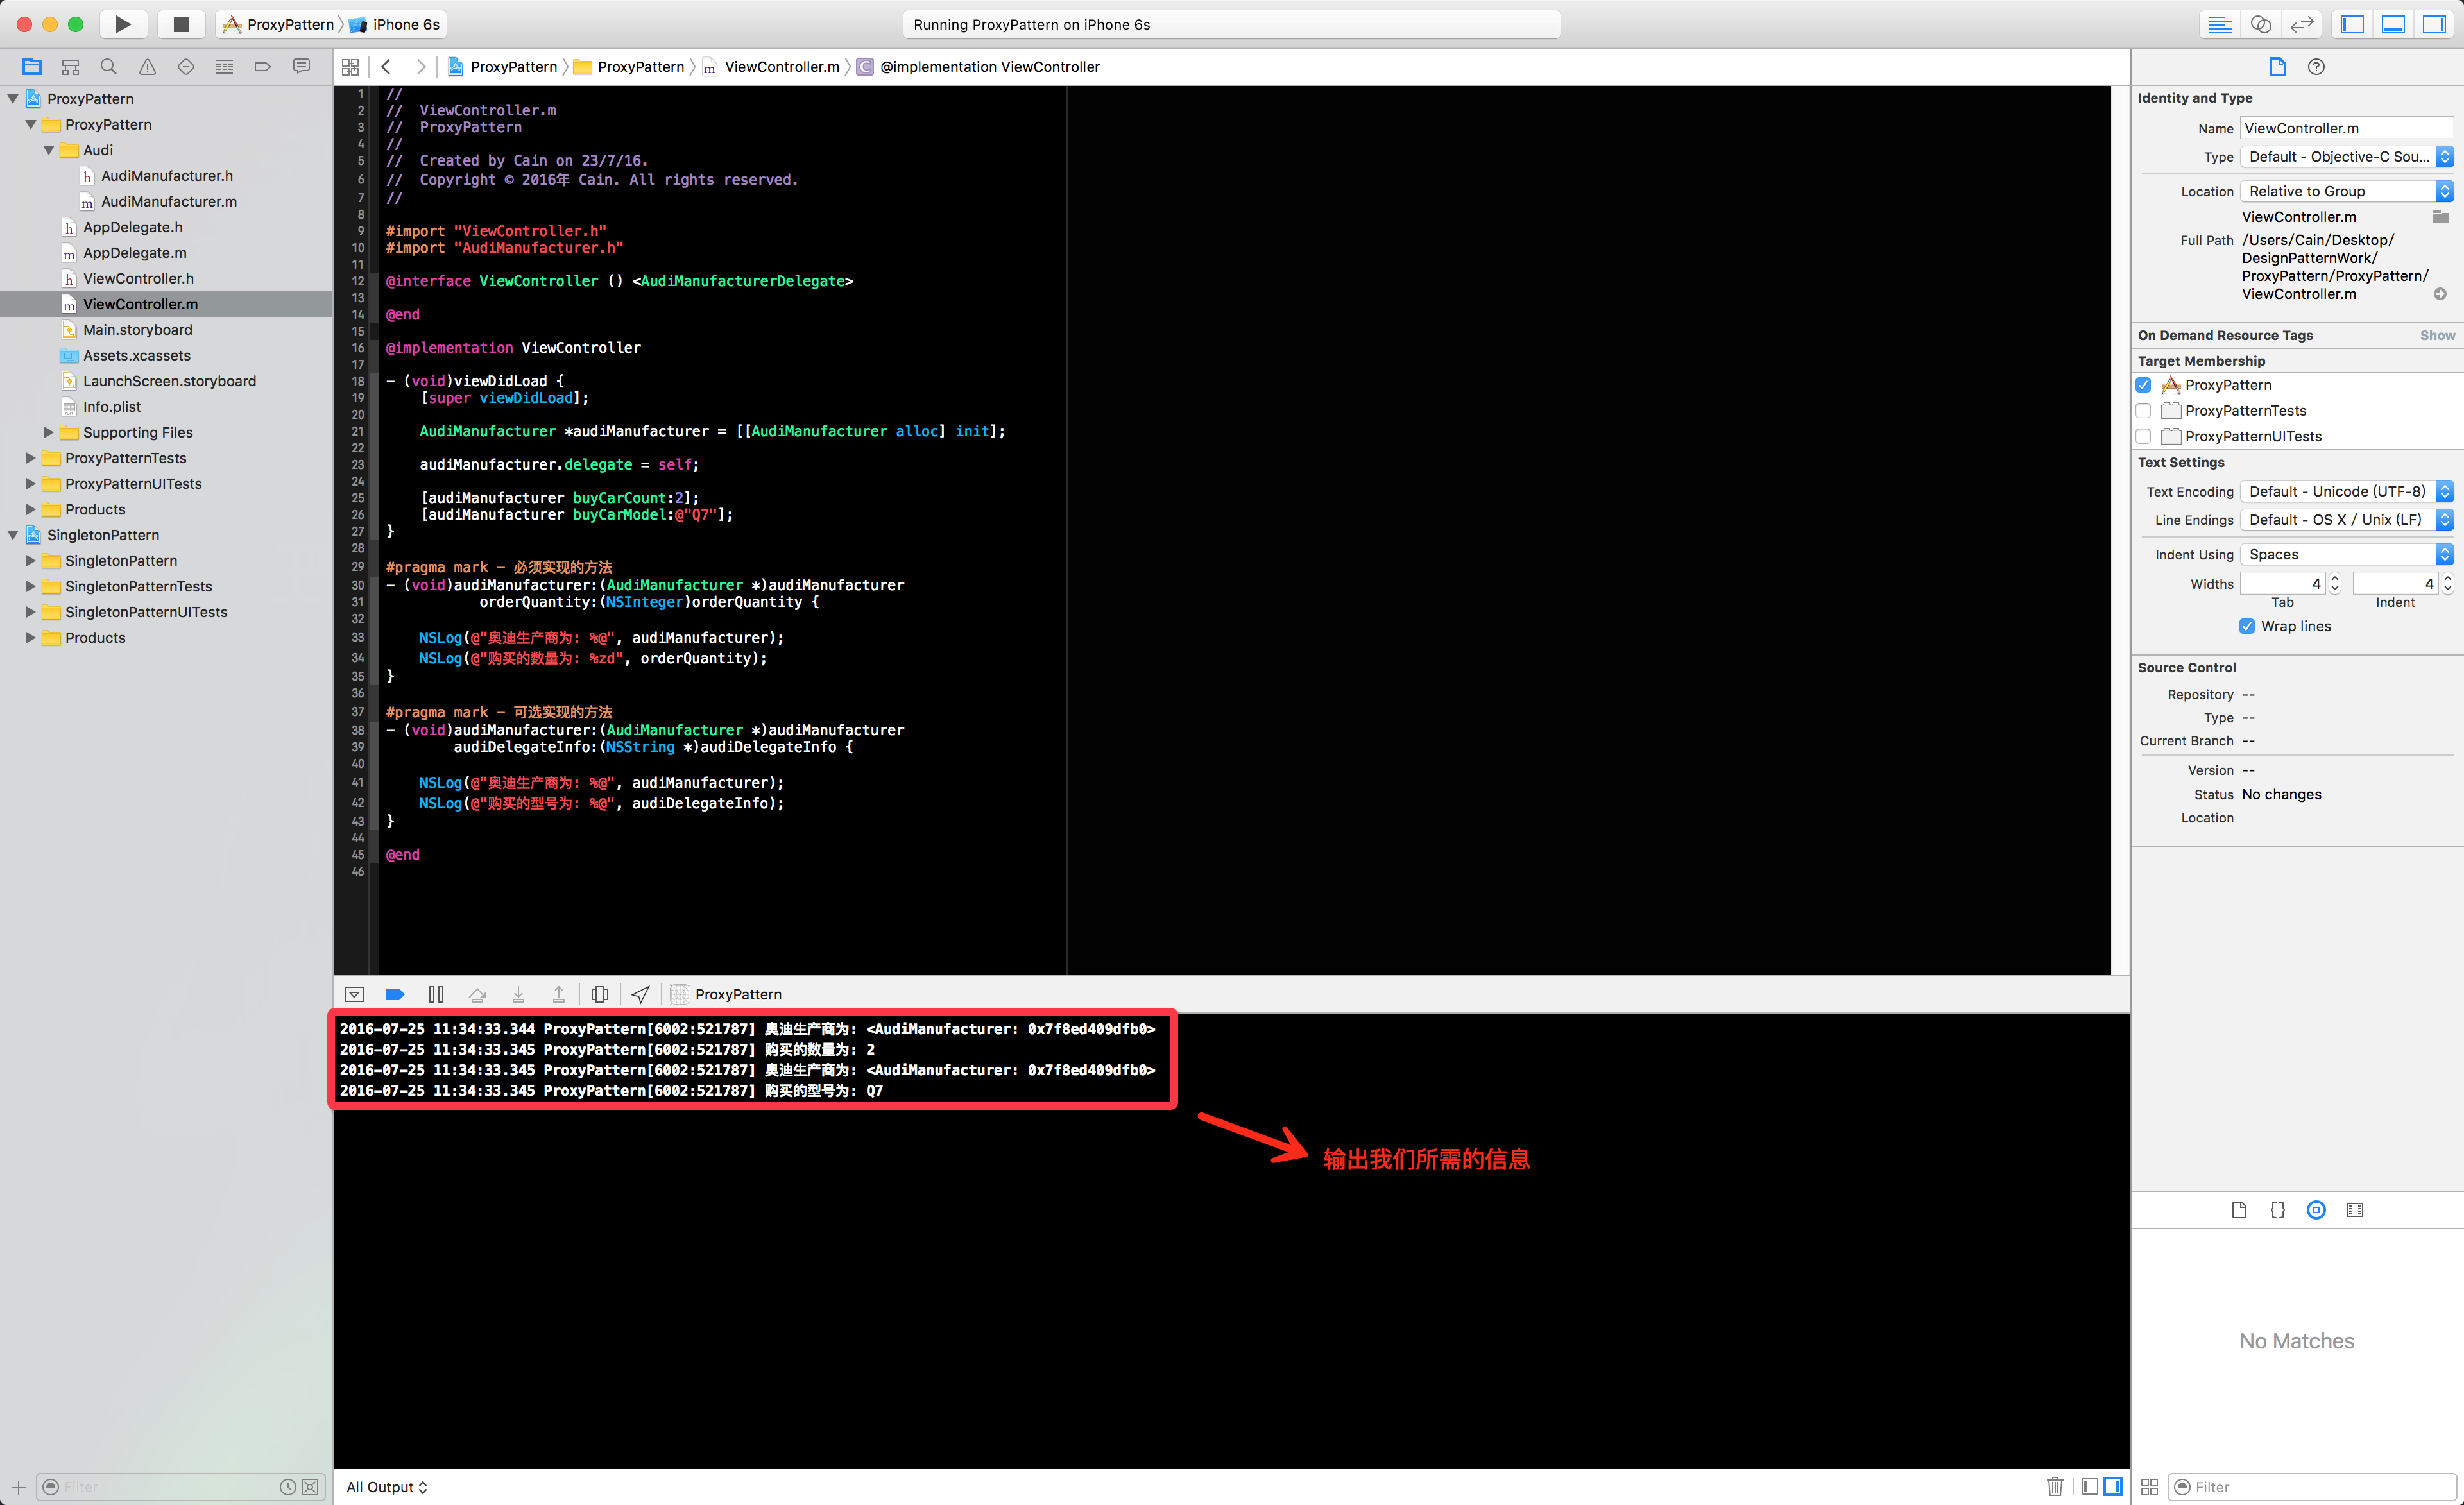Open the Quick Help inspector
The height and width of the screenshot is (1505, 2464).
point(2316,67)
